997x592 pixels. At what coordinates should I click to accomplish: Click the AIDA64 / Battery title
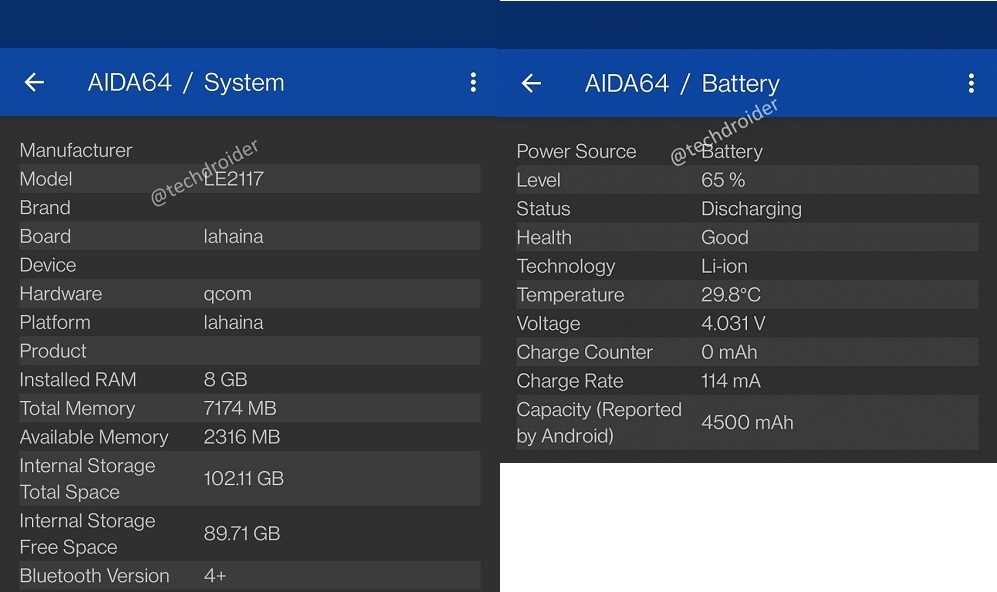click(x=682, y=84)
